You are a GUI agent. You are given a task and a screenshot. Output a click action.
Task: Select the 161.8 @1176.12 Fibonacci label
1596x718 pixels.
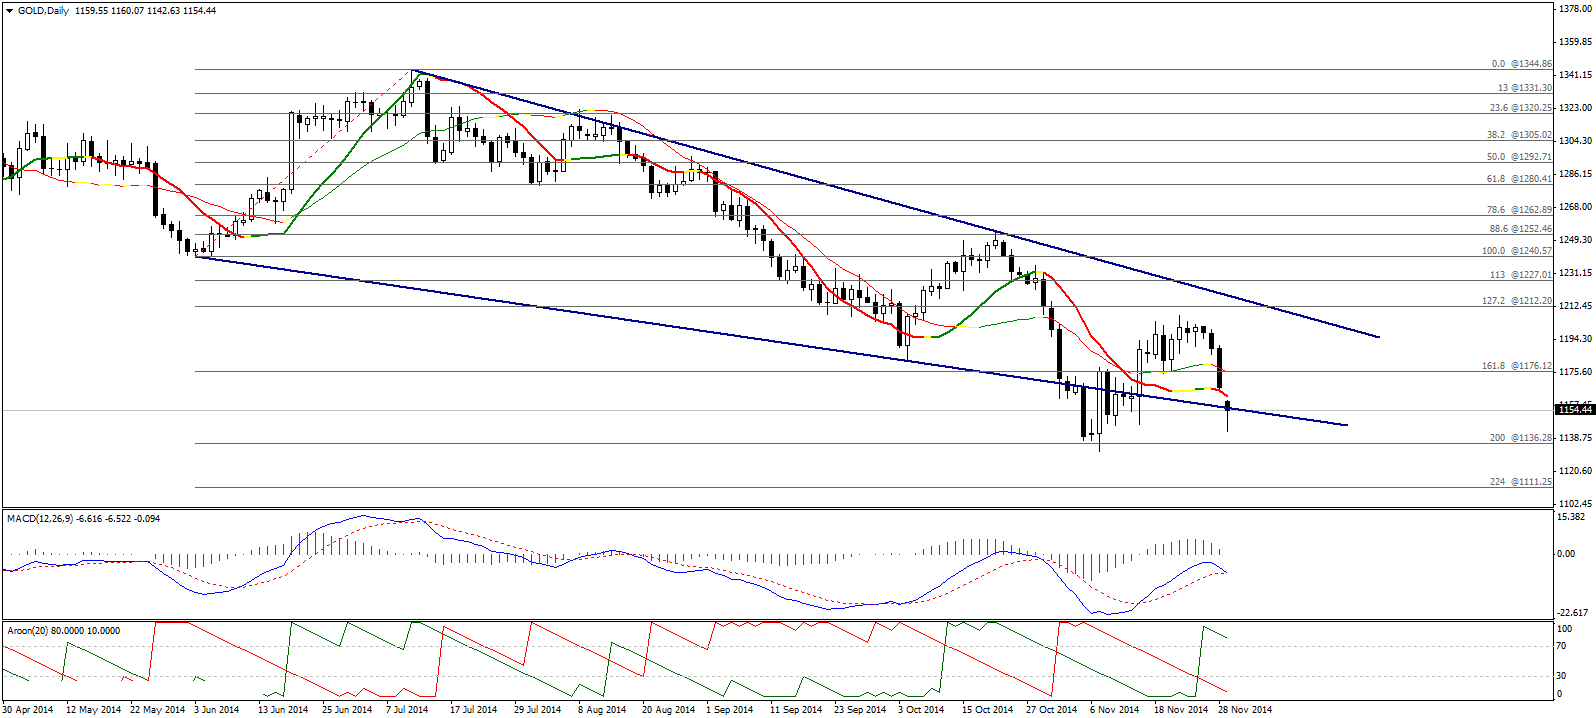[x=1516, y=366]
